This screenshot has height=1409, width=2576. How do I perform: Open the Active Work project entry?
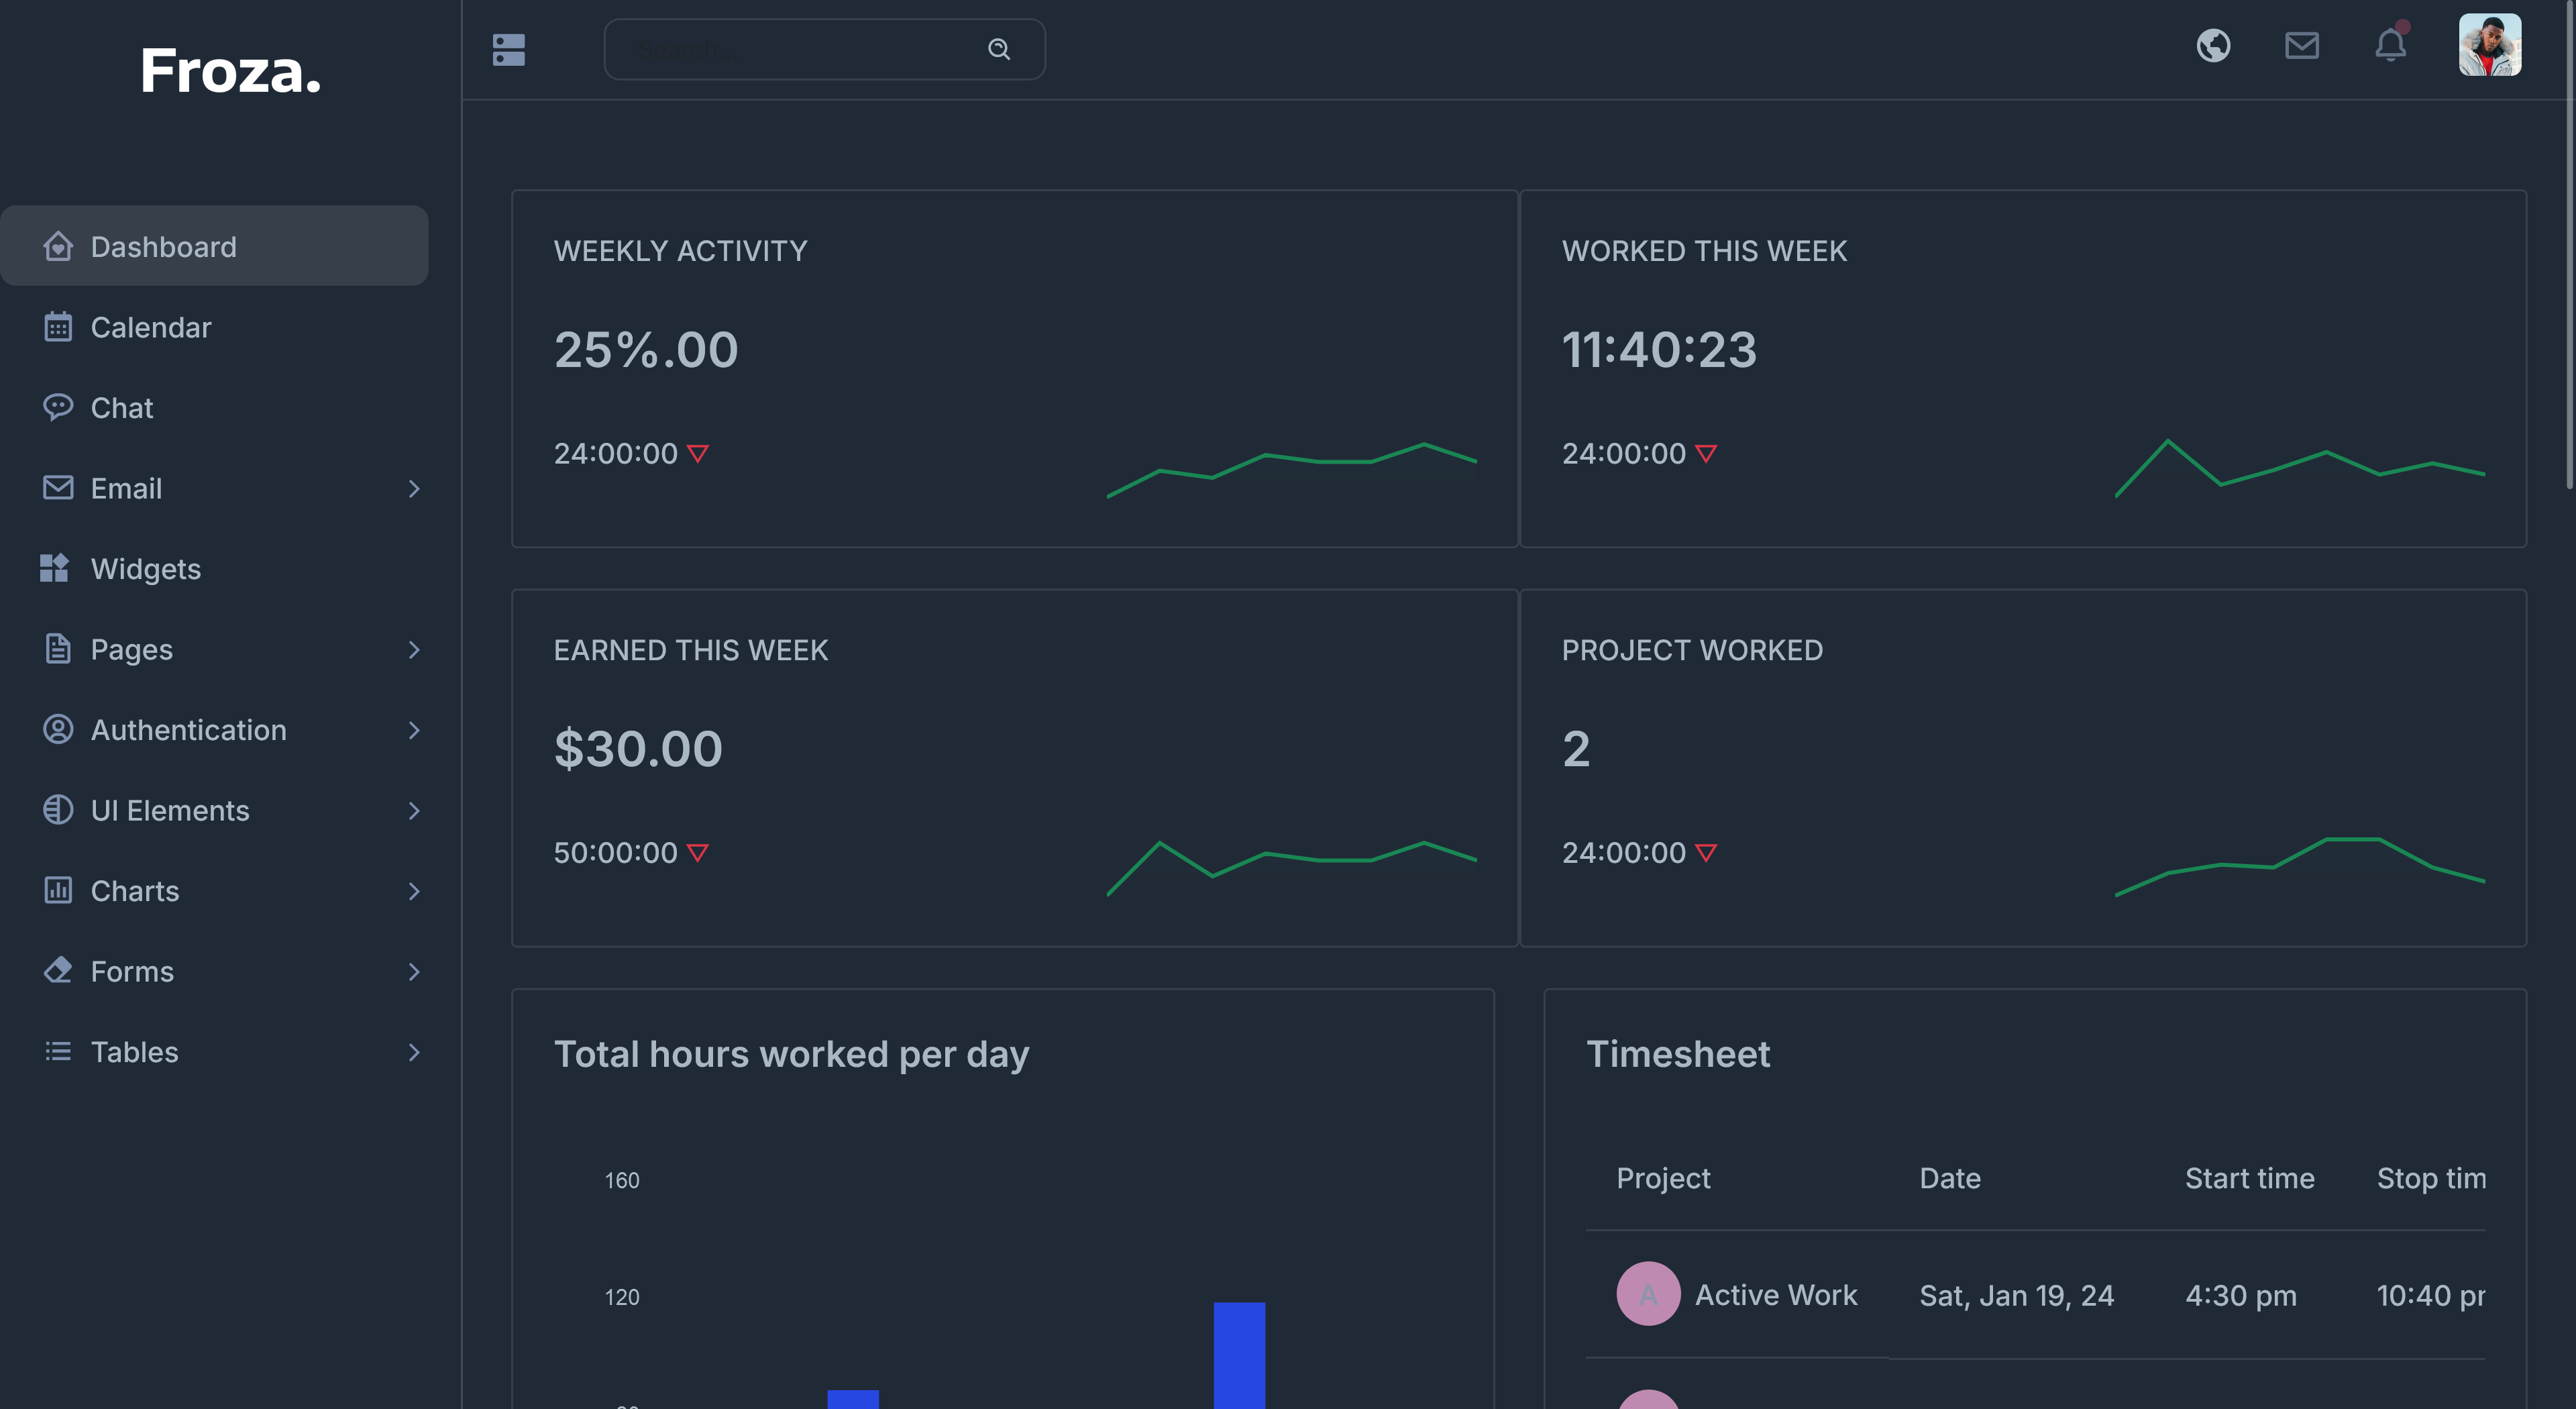point(1776,1294)
